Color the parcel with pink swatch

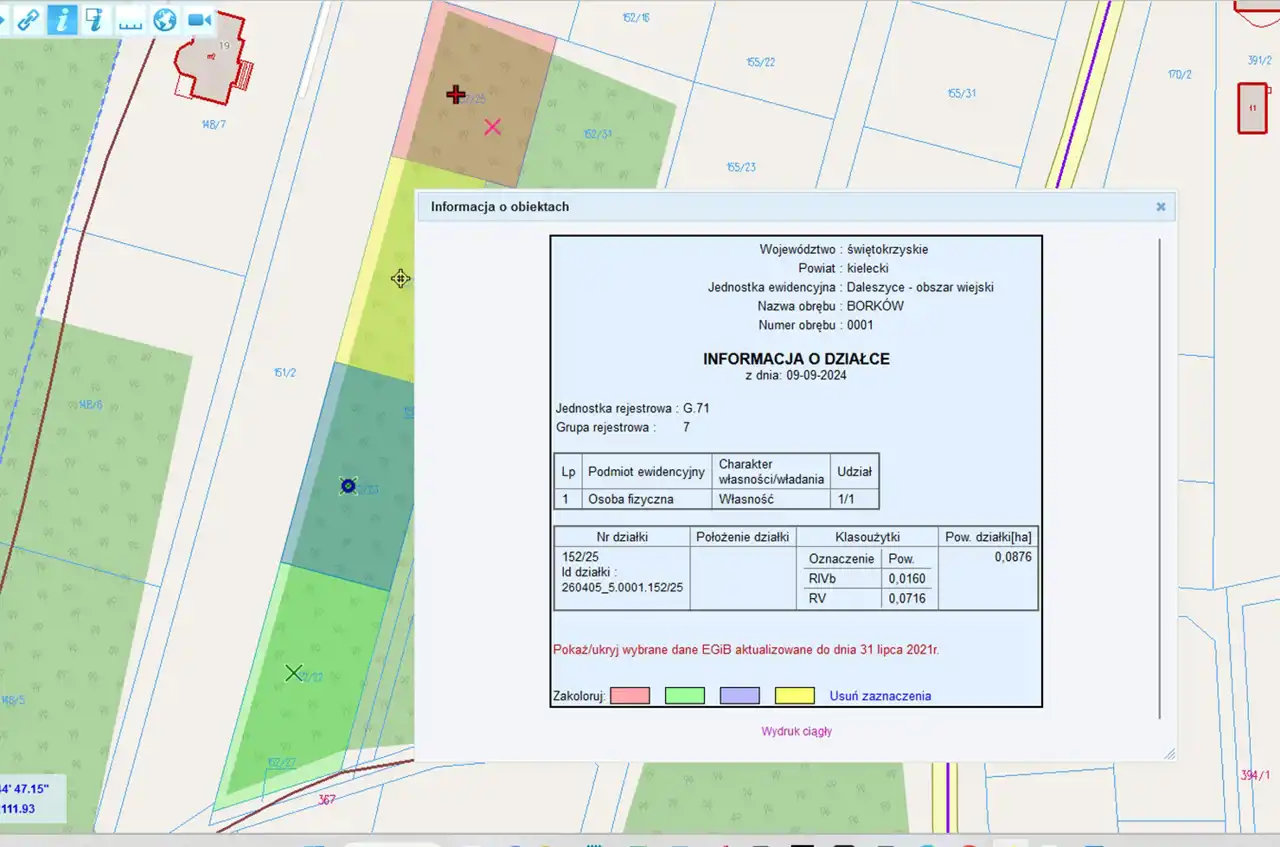pyautogui.click(x=630, y=696)
